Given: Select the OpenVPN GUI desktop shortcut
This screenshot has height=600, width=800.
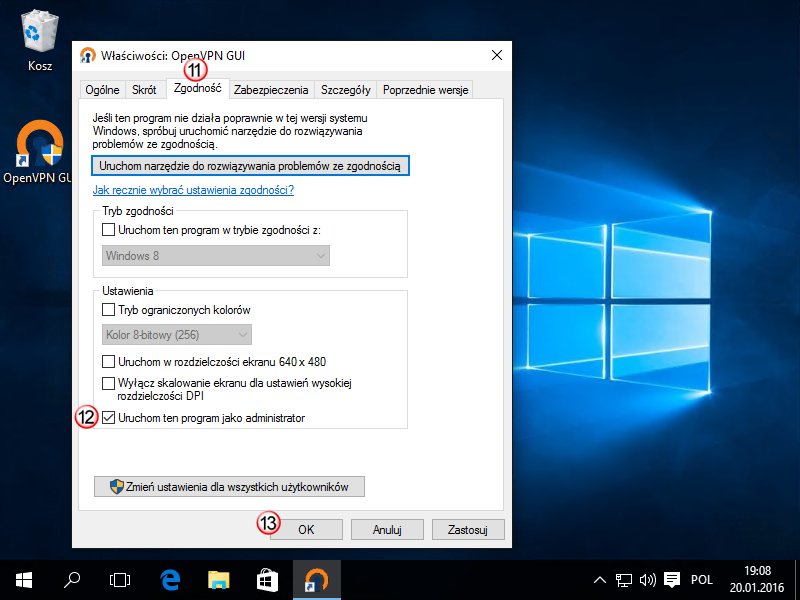Looking at the screenshot, I should click(38, 152).
